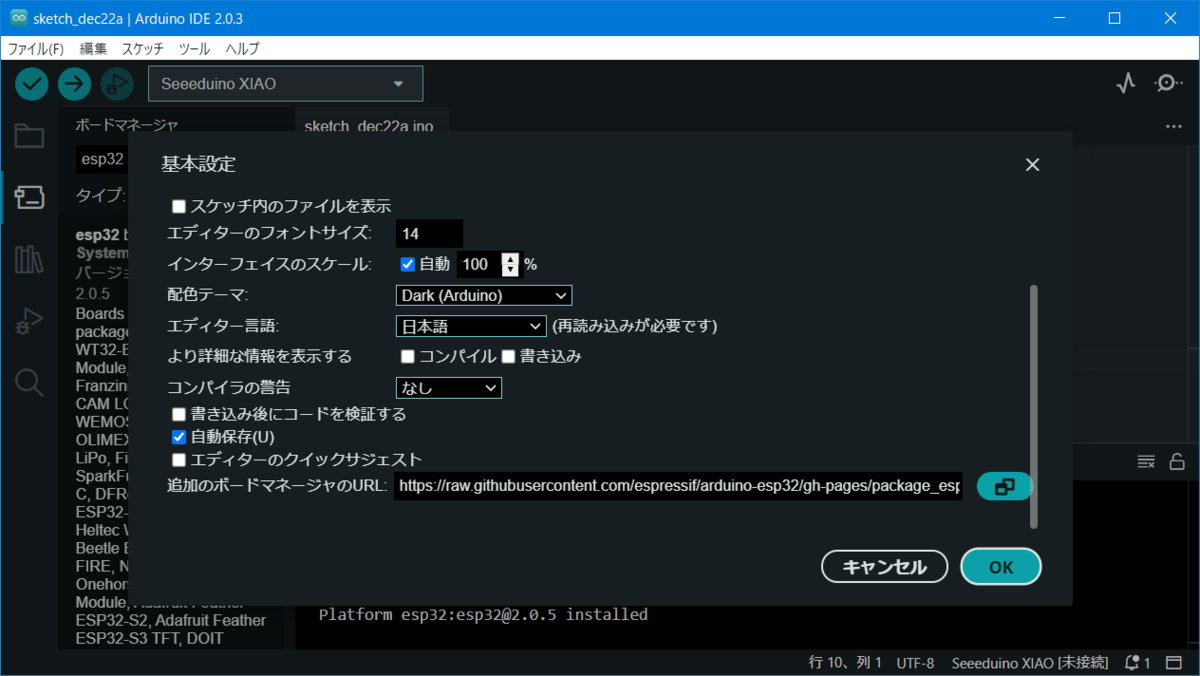
Task: Toggle the output lock icon
Action: pyautogui.click(x=1177, y=461)
